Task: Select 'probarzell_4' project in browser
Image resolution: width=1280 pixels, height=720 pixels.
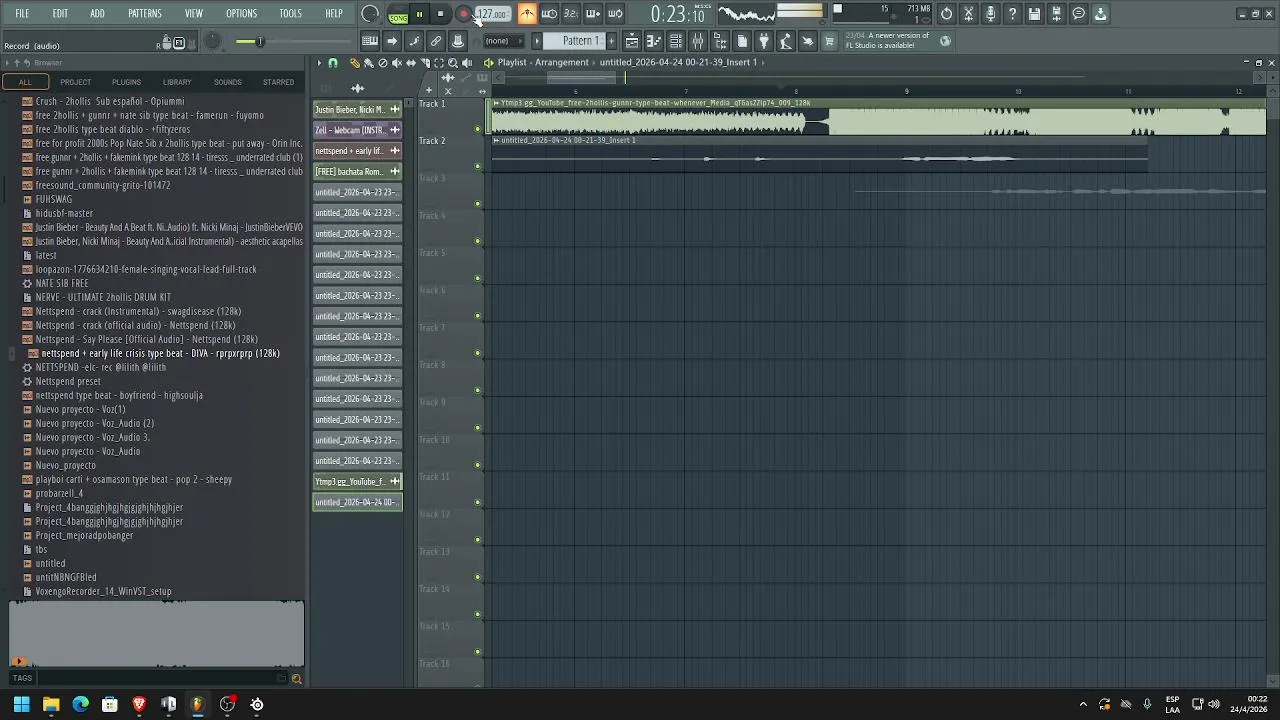Action: 59,493
